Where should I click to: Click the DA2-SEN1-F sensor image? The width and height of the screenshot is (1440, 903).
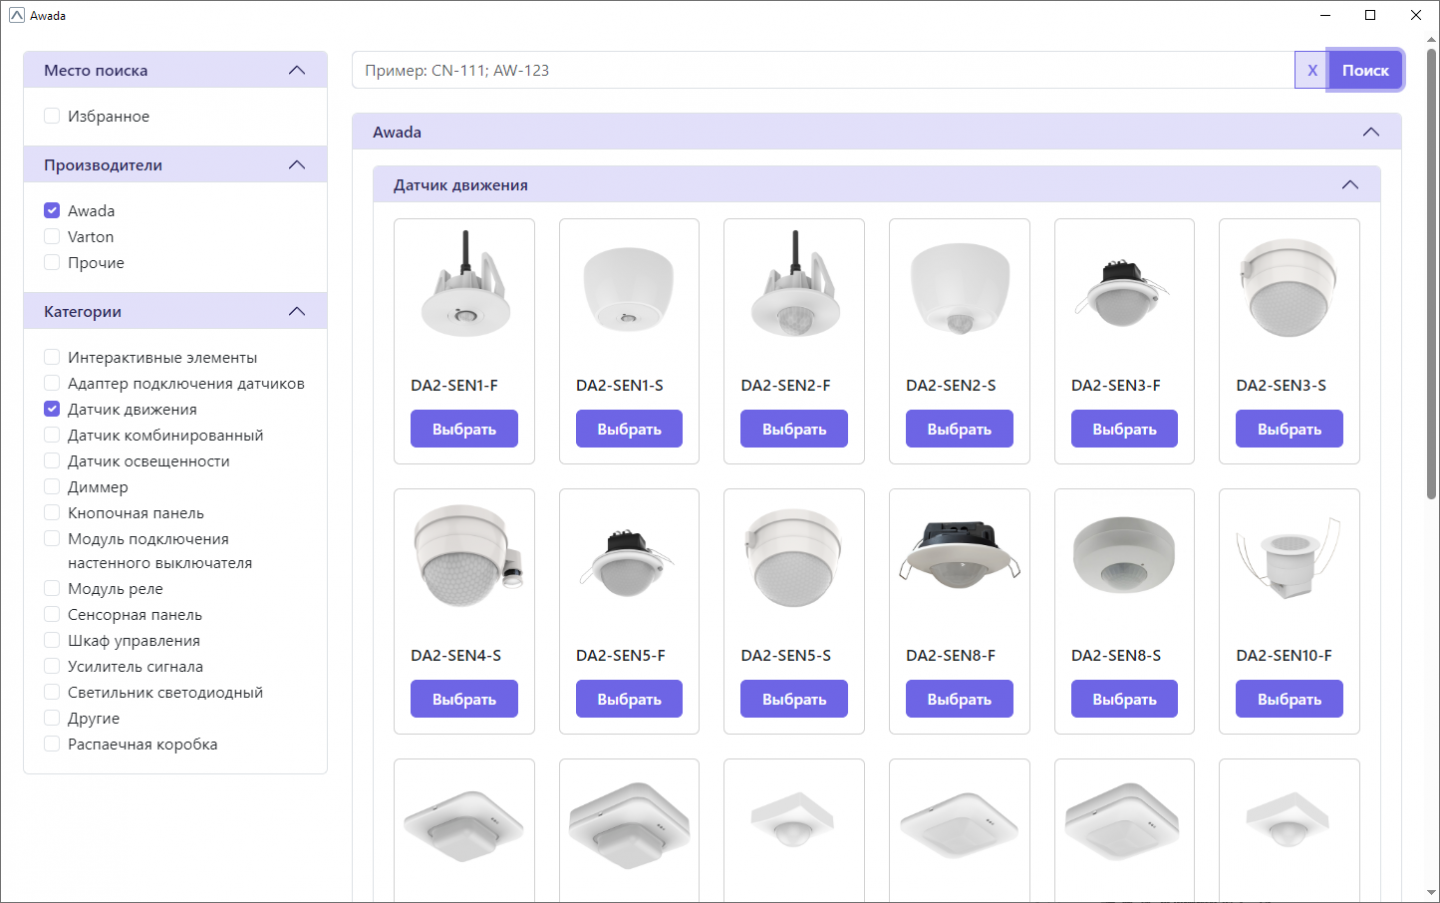point(464,286)
